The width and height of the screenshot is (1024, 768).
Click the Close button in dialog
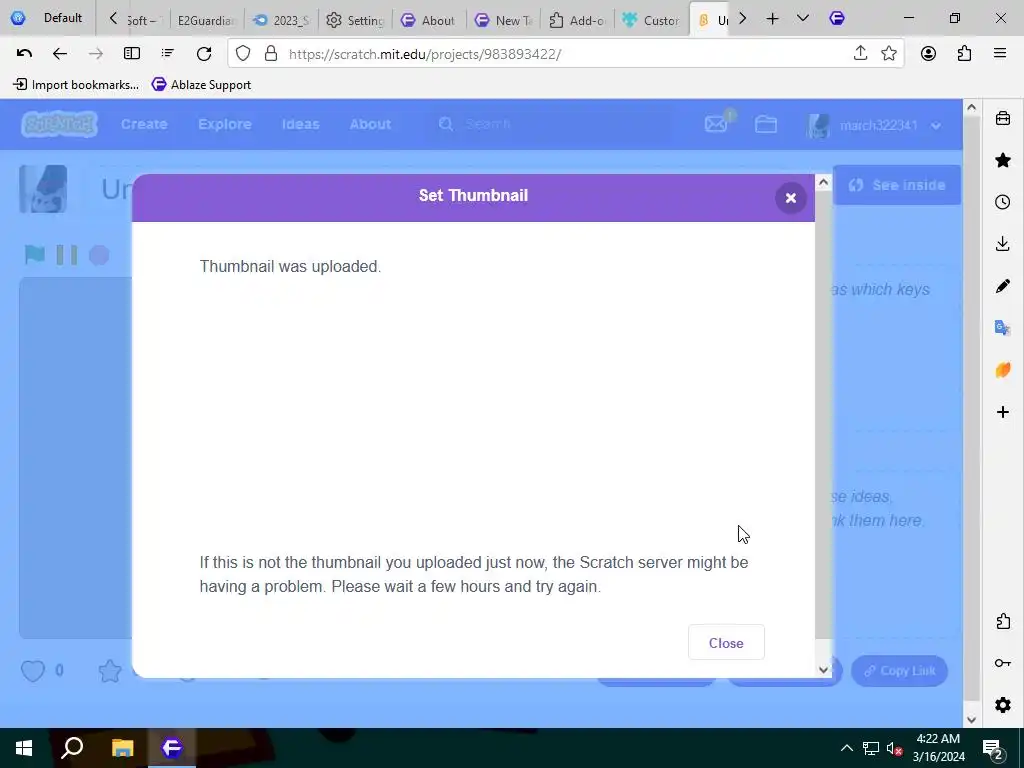tap(726, 643)
